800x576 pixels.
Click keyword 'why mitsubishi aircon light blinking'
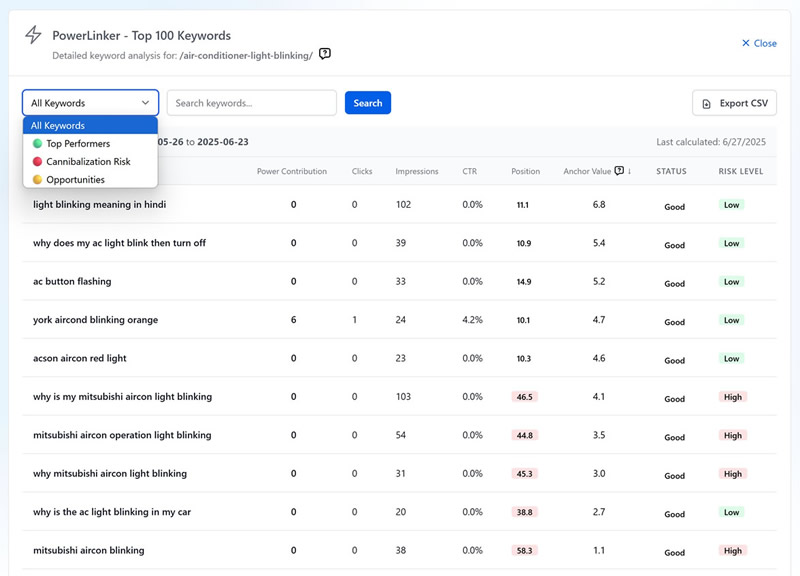[x=110, y=473]
